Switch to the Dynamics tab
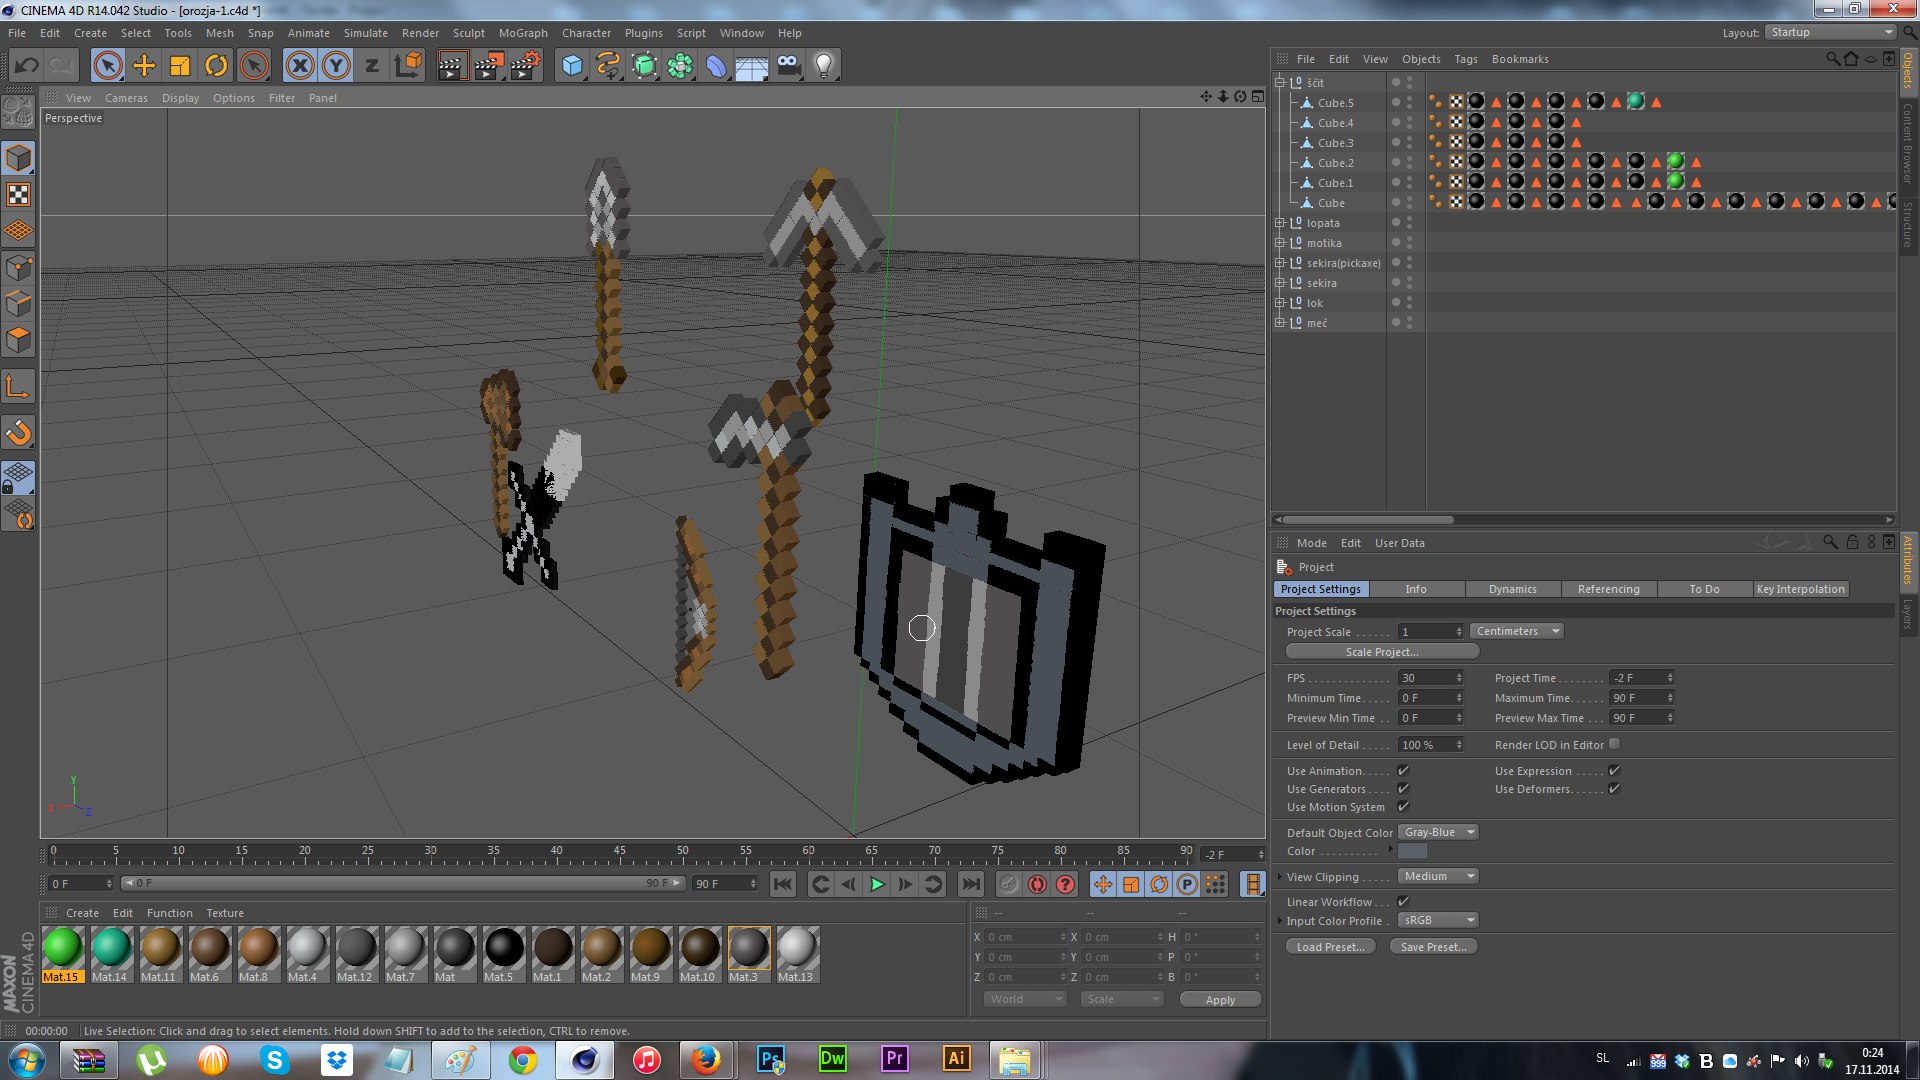This screenshot has height=1080, width=1920. coord(1512,589)
